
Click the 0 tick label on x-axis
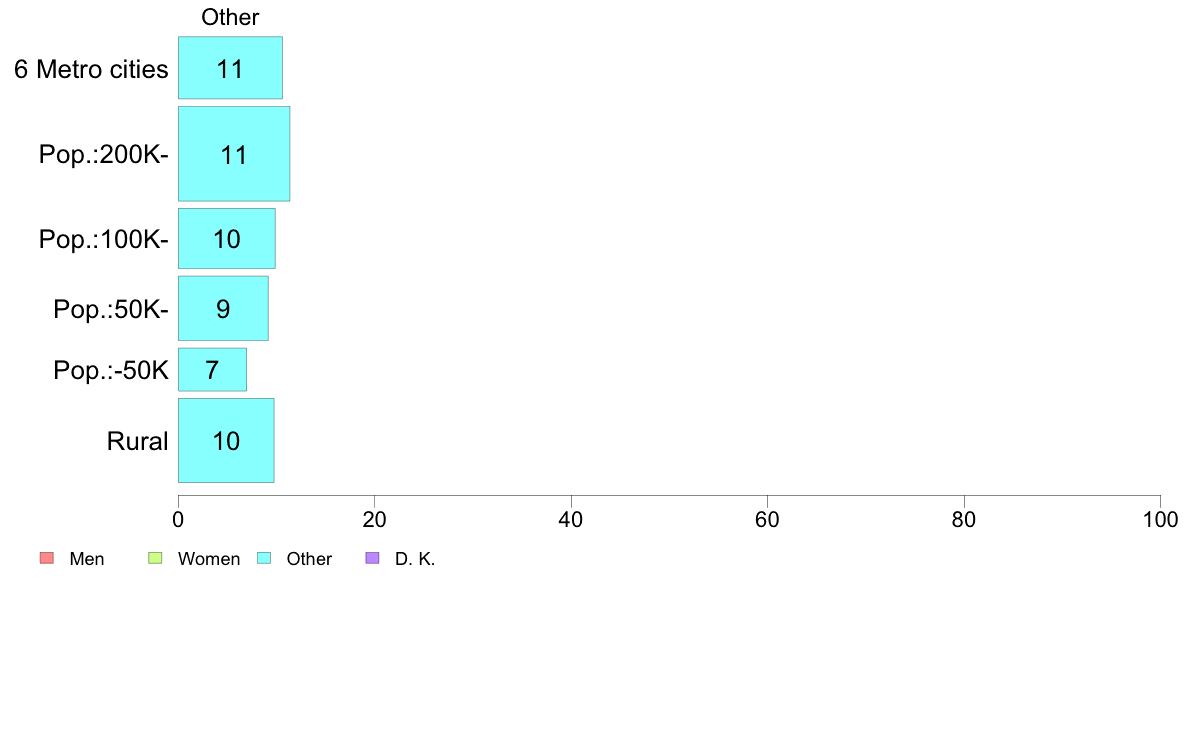178,519
